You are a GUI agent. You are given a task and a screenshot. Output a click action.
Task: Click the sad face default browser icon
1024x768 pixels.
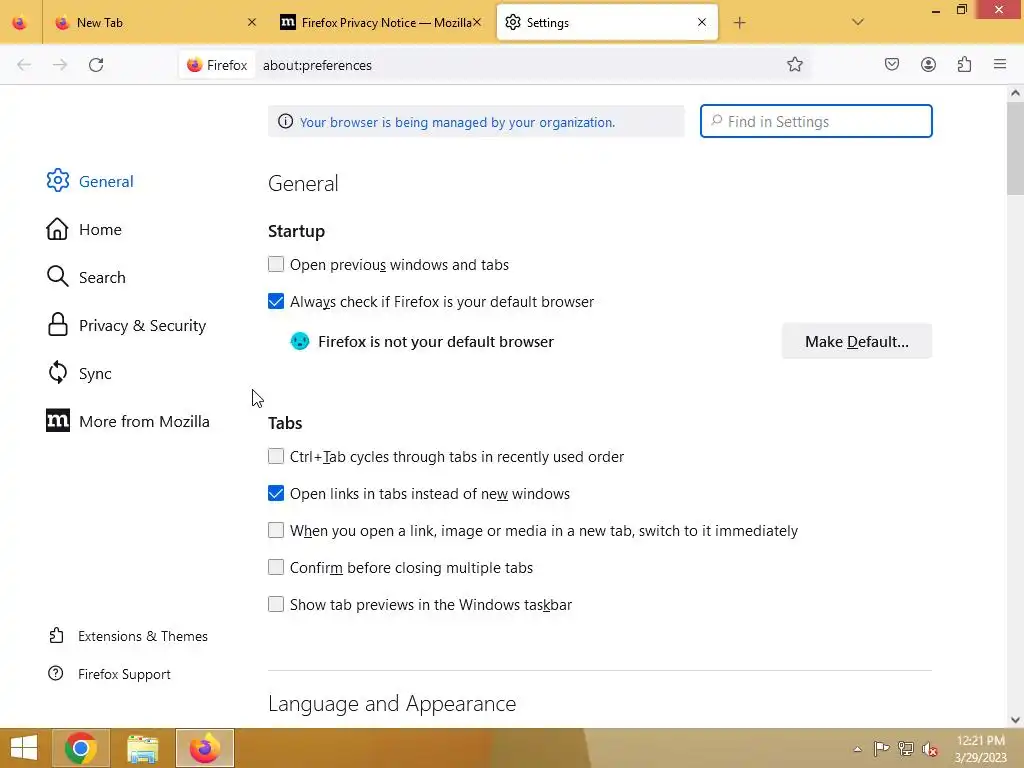(300, 341)
